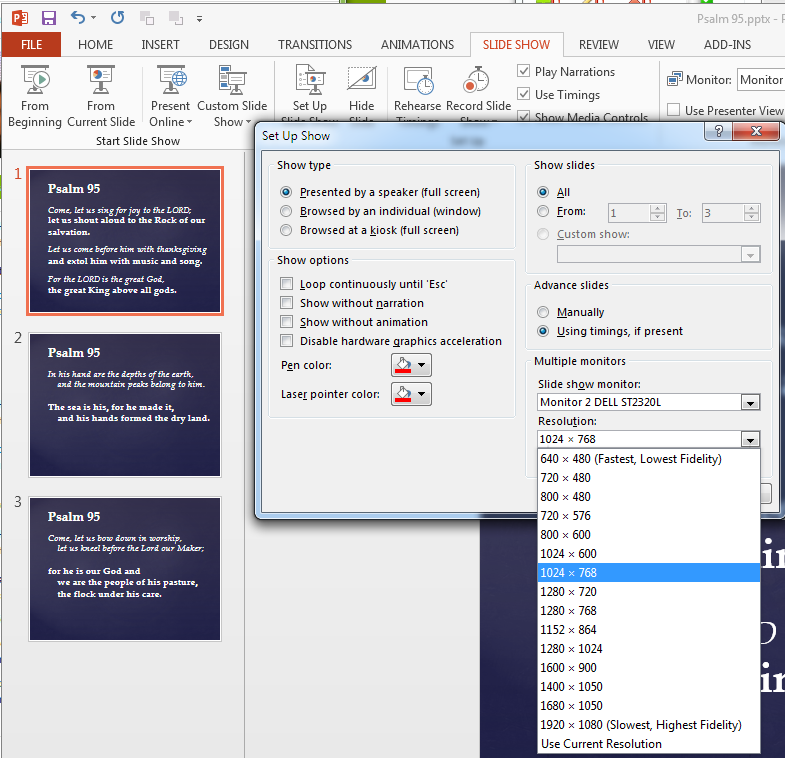The width and height of the screenshot is (785, 758).
Task: Select All slides radio button
Action: click(543, 192)
